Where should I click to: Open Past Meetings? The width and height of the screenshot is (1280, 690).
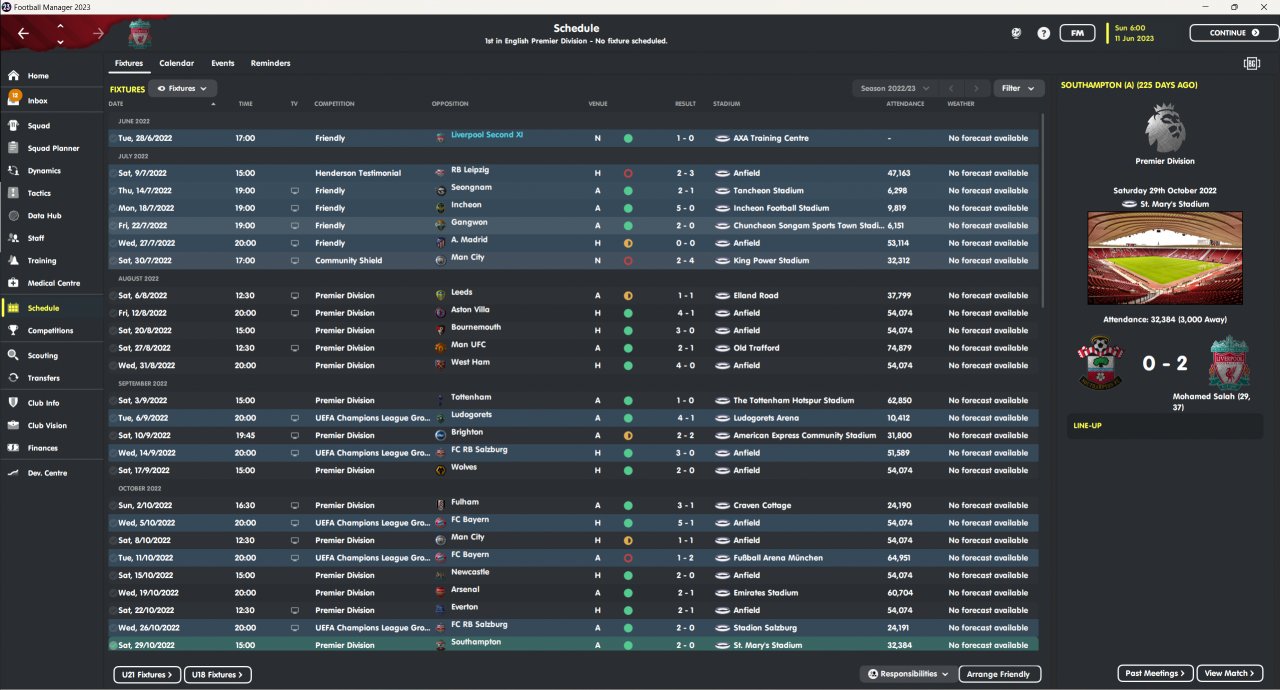(1155, 673)
